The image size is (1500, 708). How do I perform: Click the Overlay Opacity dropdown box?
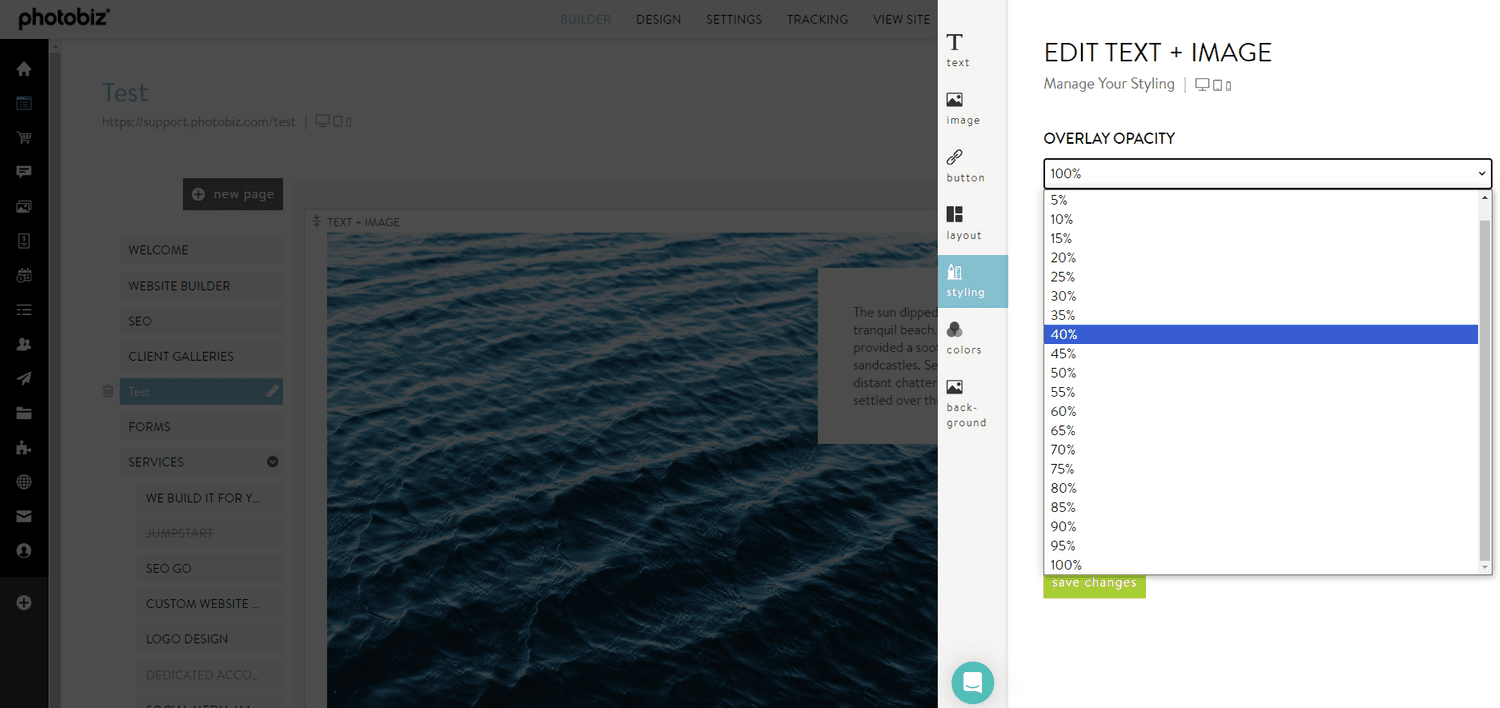coord(1267,174)
